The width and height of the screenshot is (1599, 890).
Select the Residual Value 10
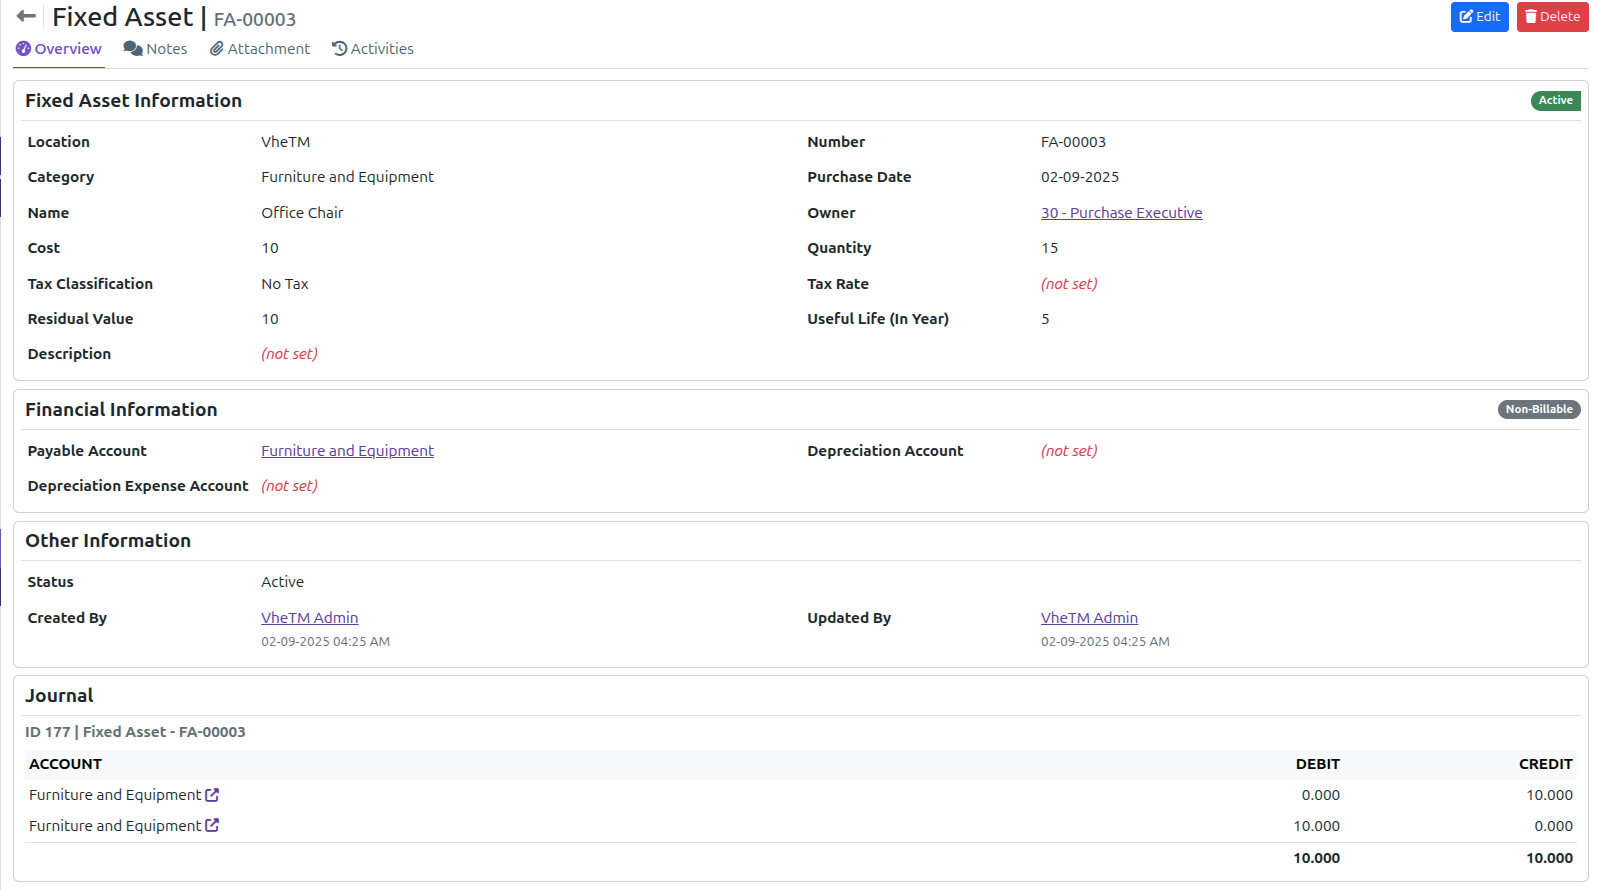coord(270,319)
